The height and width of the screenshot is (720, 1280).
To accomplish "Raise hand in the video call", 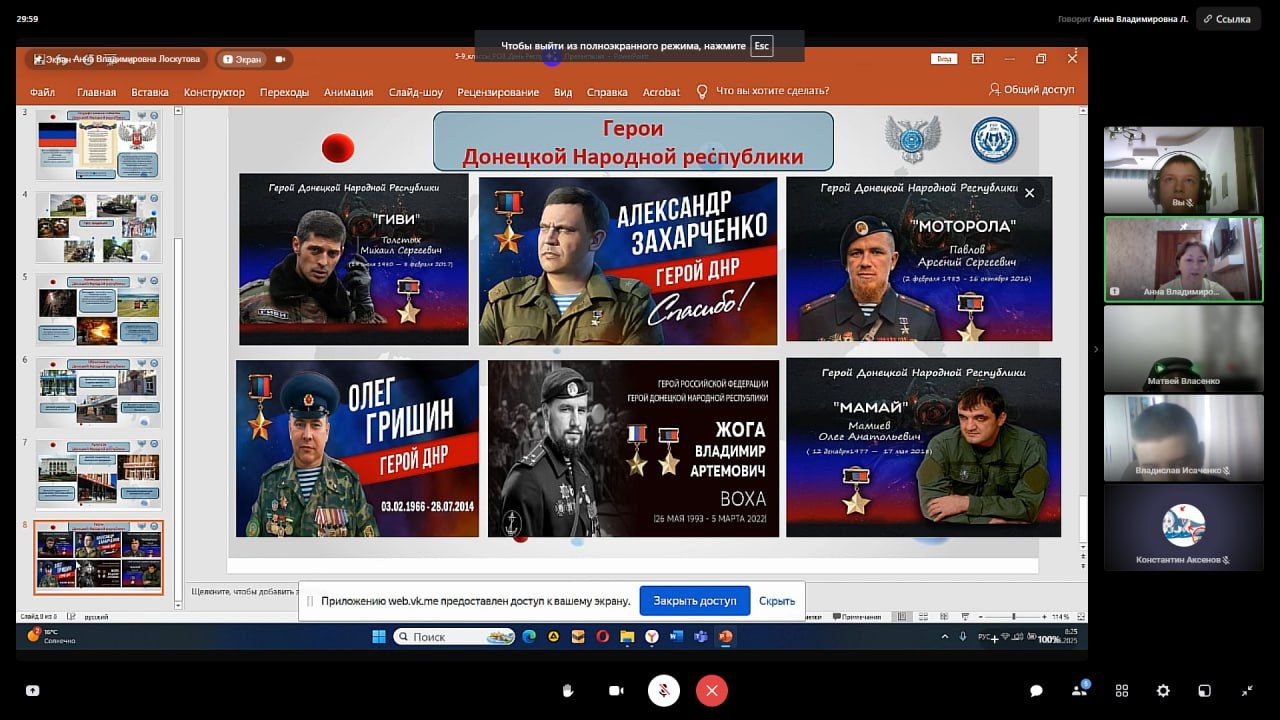I will coord(568,690).
